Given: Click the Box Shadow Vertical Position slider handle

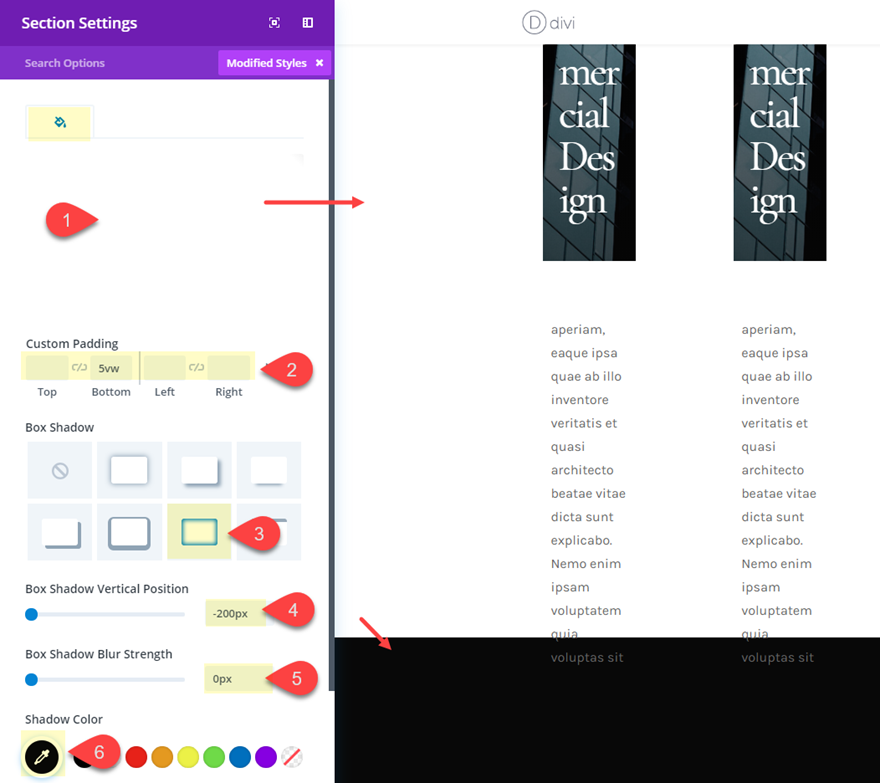Looking at the screenshot, I should (x=31, y=614).
